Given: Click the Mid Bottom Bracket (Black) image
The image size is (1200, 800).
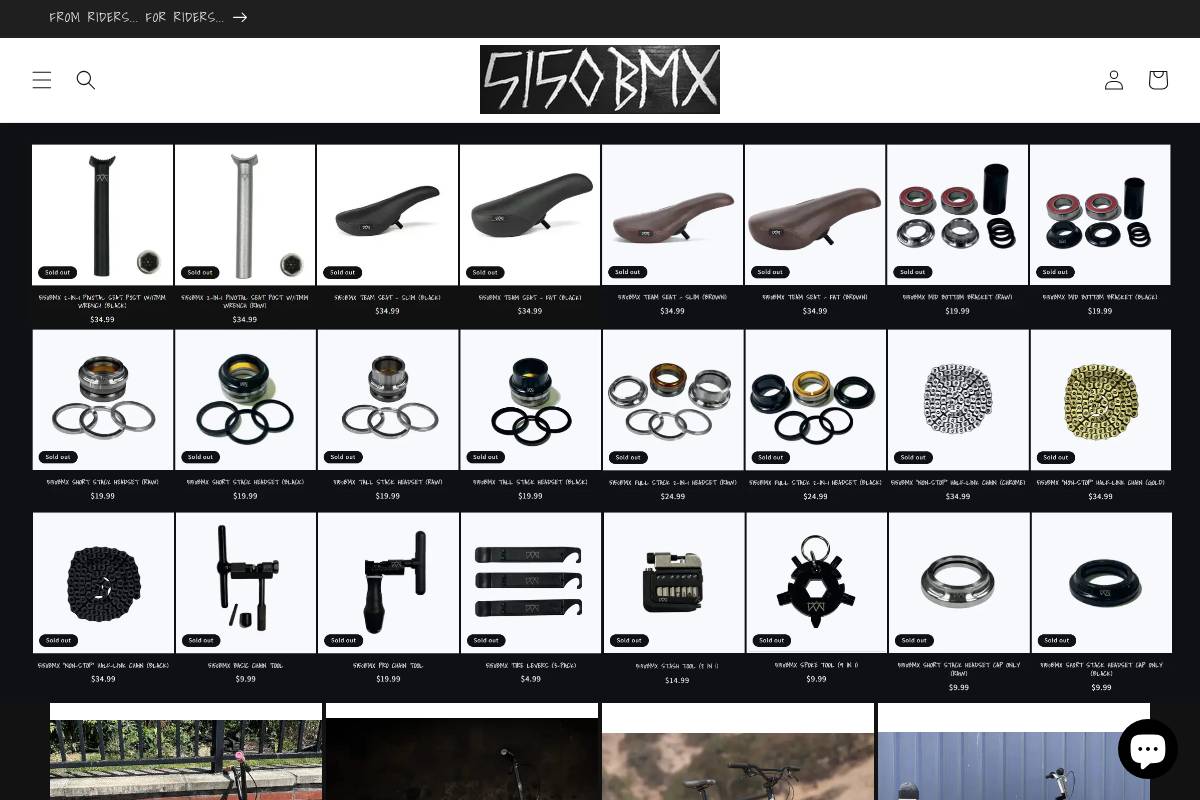Looking at the screenshot, I should coord(1100,214).
